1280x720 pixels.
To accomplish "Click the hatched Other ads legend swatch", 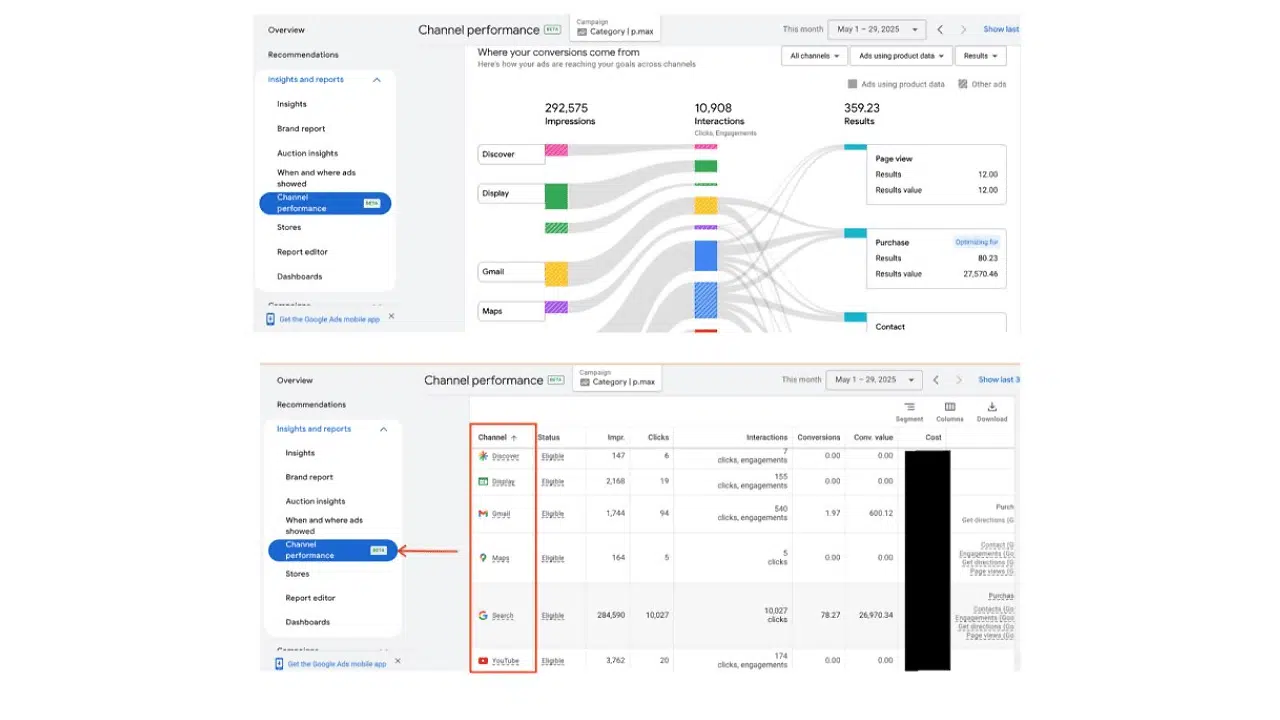I will (x=963, y=84).
